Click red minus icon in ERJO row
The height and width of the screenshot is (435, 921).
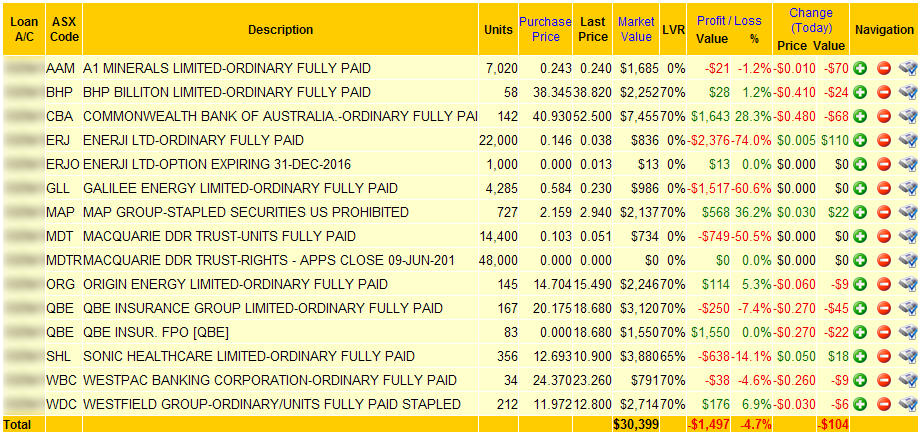[x=884, y=164]
